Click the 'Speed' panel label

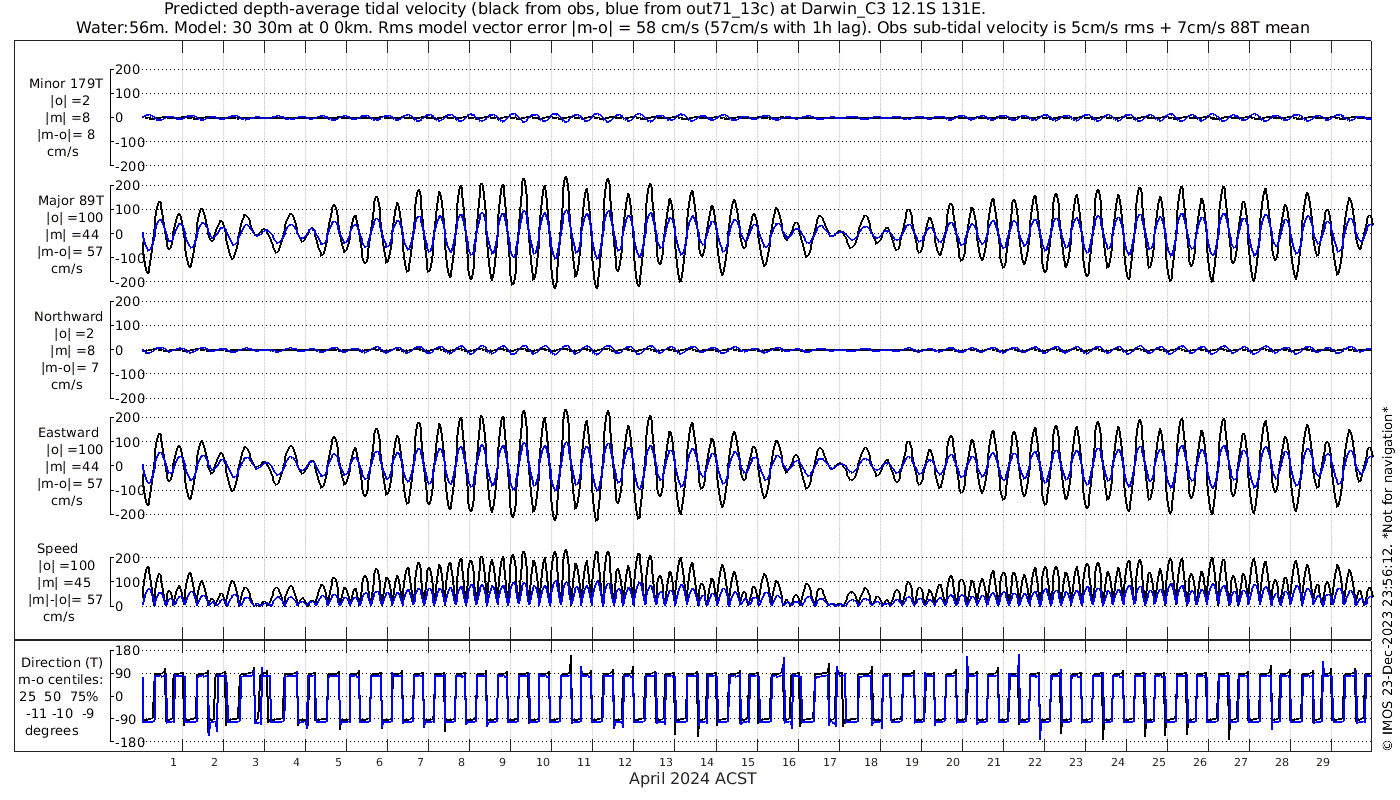click(x=57, y=549)
